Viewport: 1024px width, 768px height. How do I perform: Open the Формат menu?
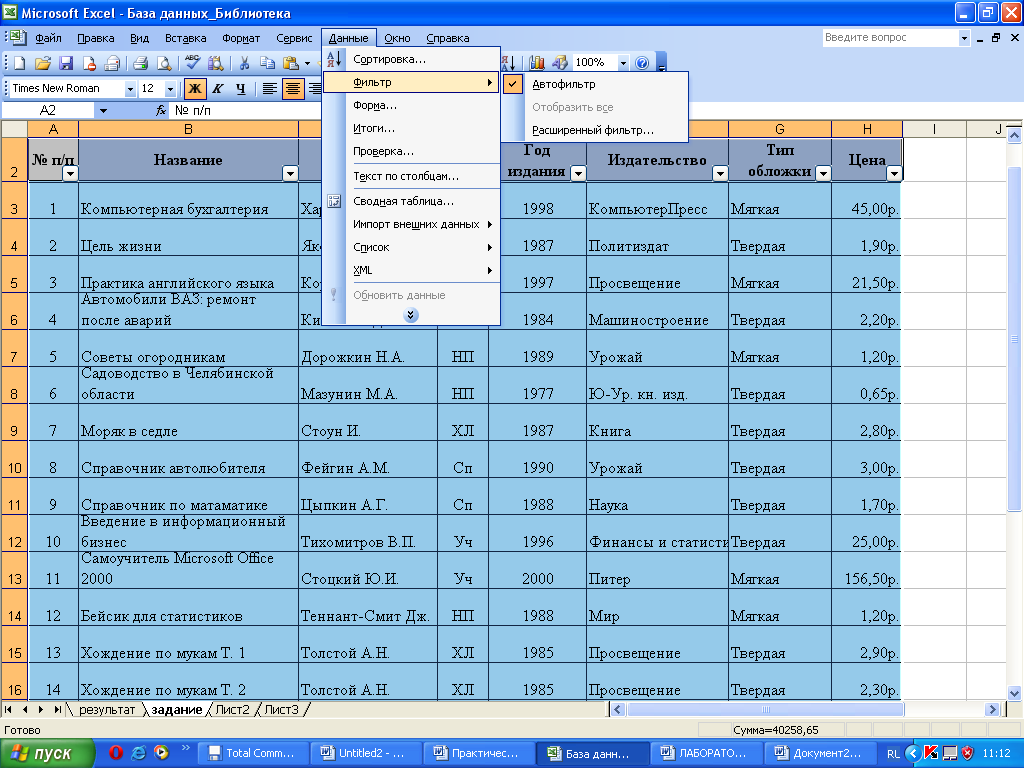pos(241,38)
